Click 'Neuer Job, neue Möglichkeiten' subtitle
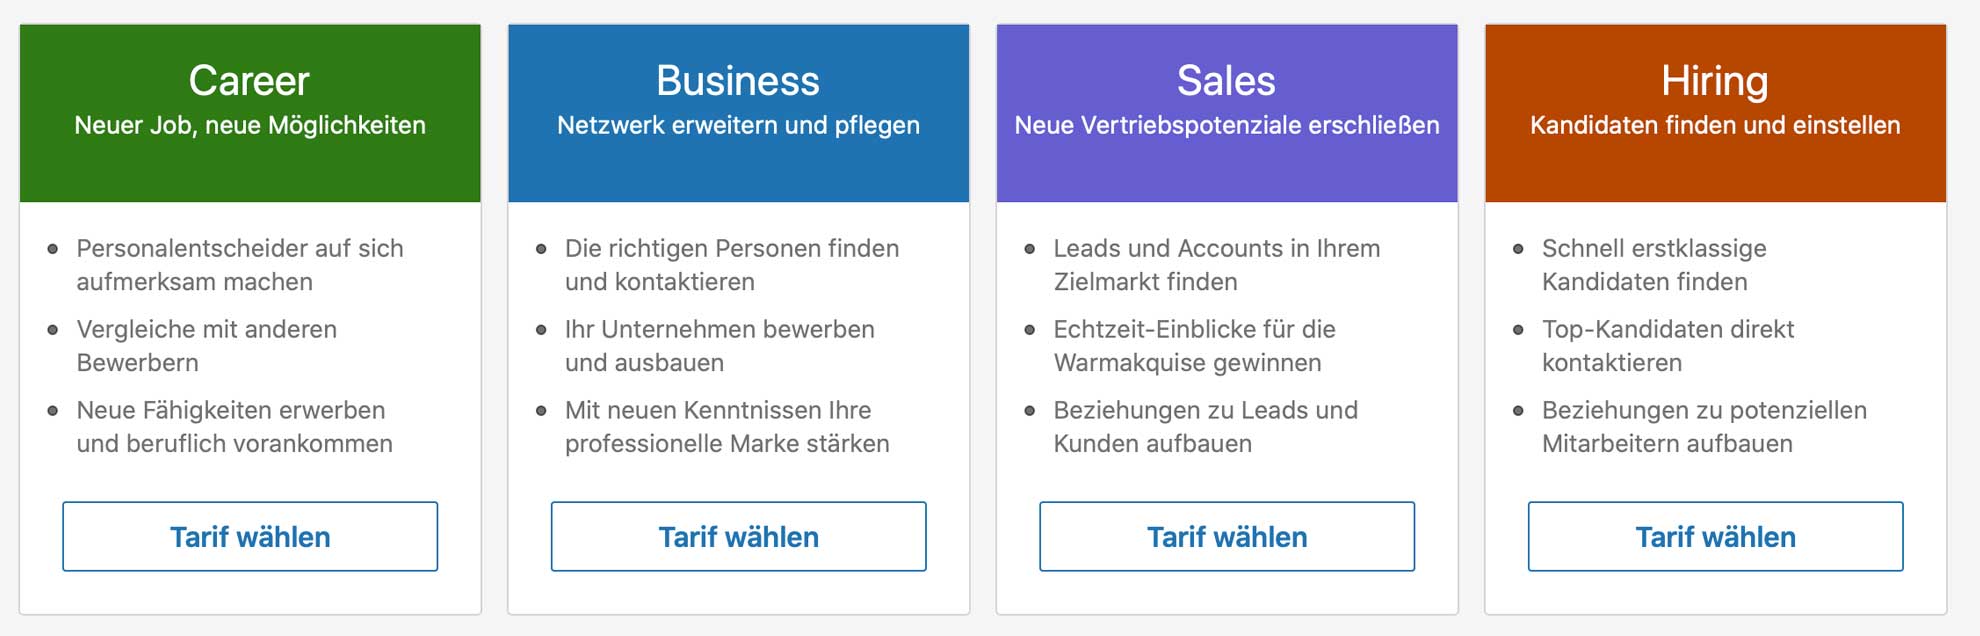 [248, 126]
